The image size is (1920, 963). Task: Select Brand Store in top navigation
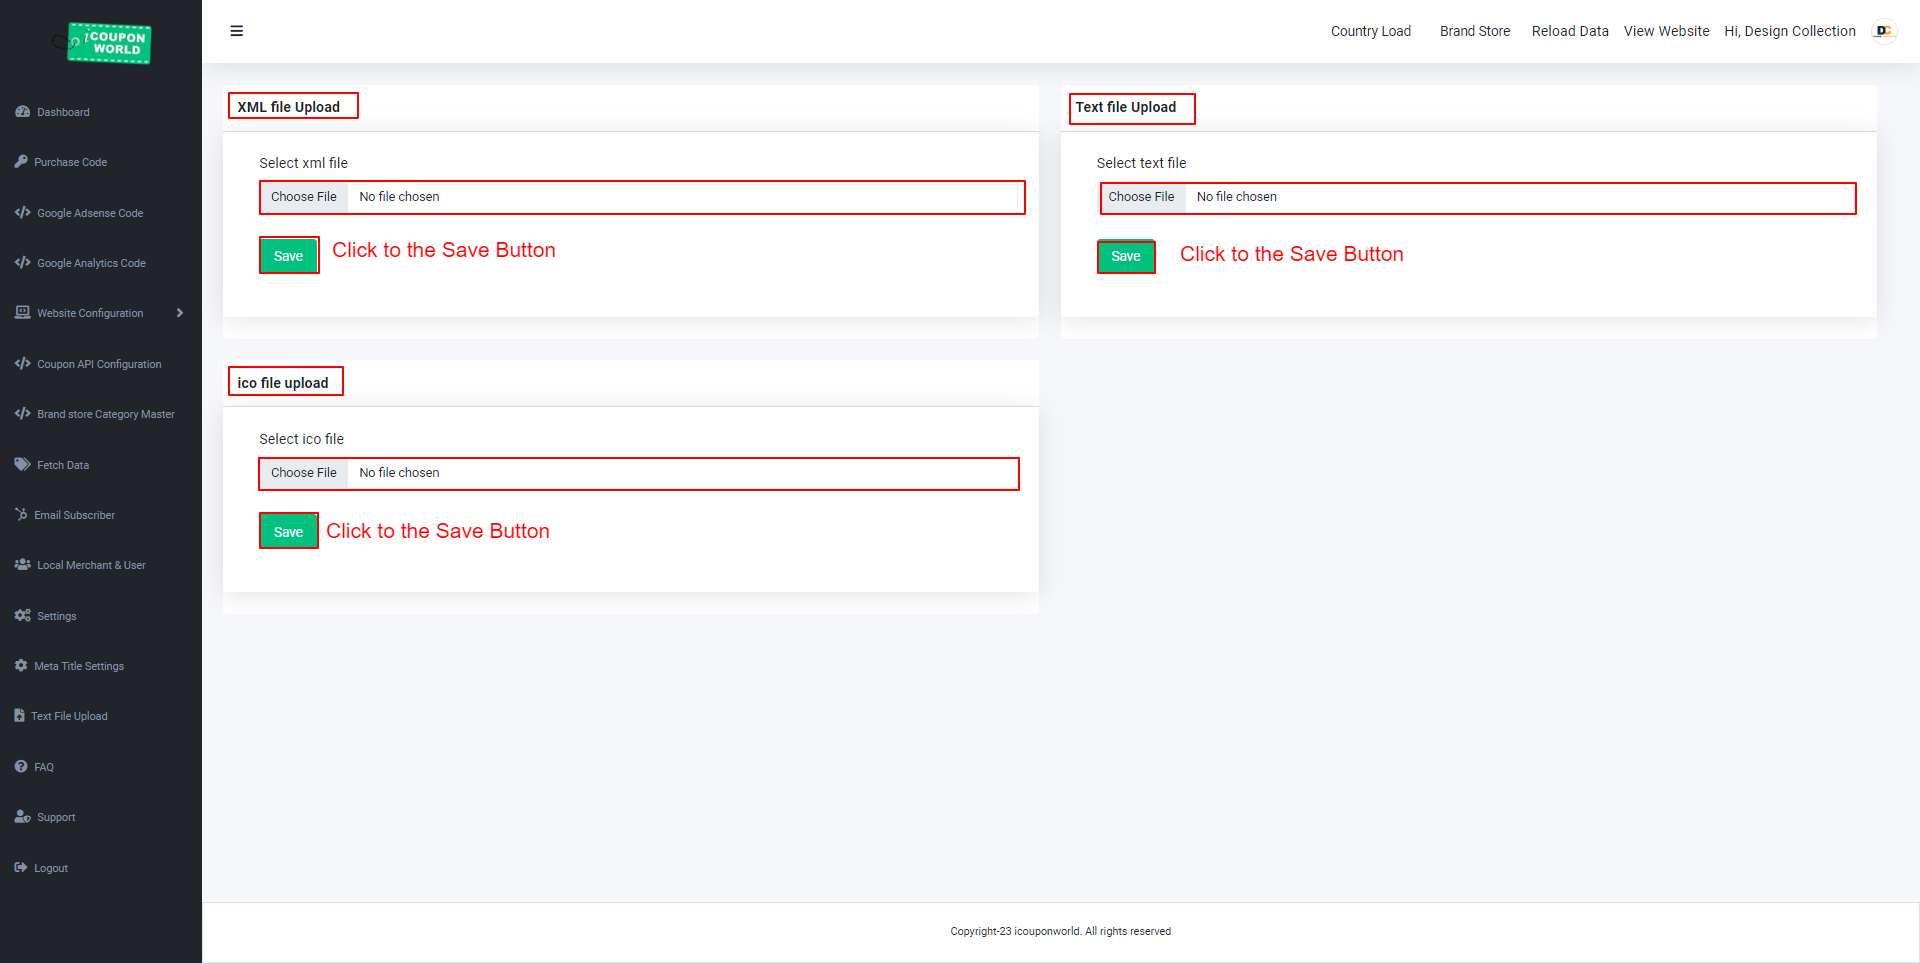coord(1474,31)
